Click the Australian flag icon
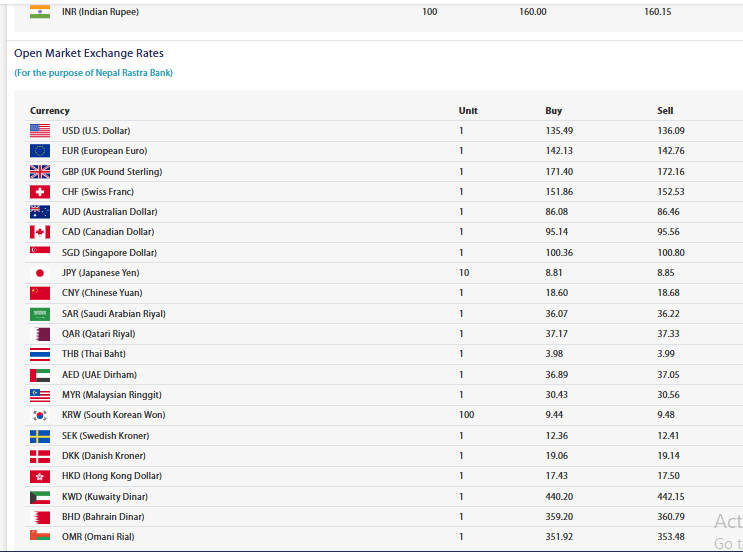The height and width of the screenshot is (552, 743). (40, 212)
